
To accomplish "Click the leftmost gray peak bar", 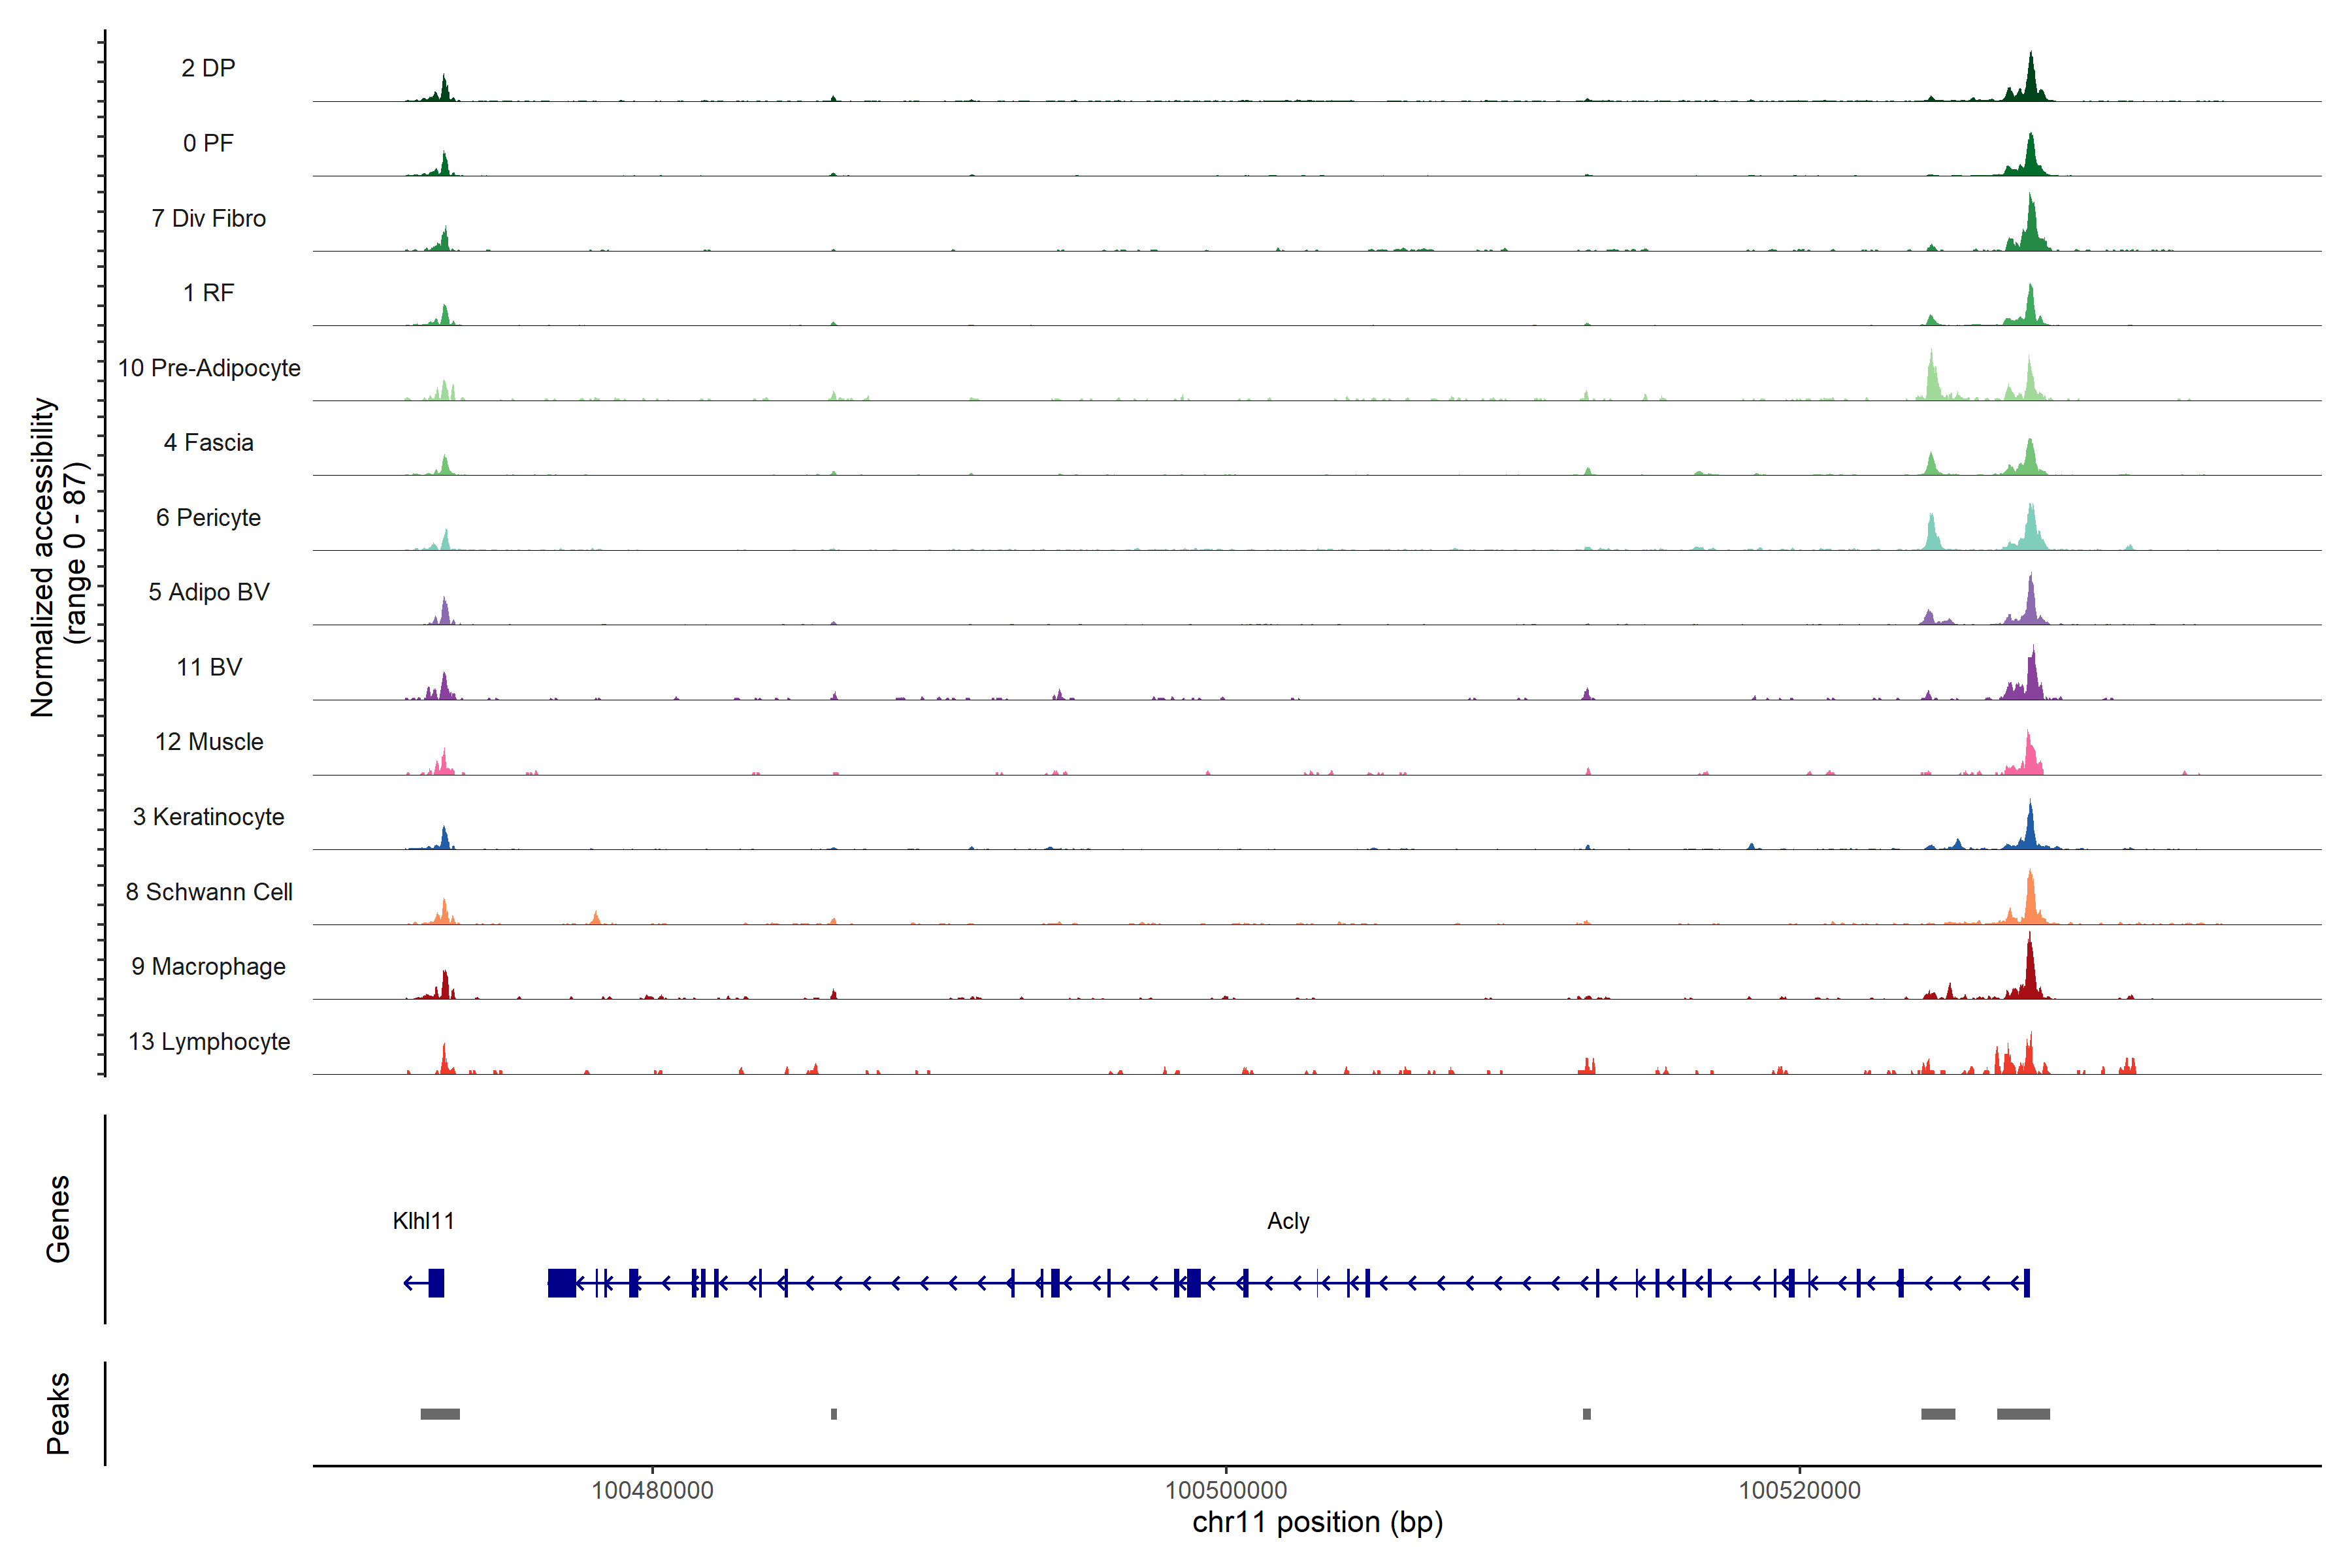I will (440, 1414).
